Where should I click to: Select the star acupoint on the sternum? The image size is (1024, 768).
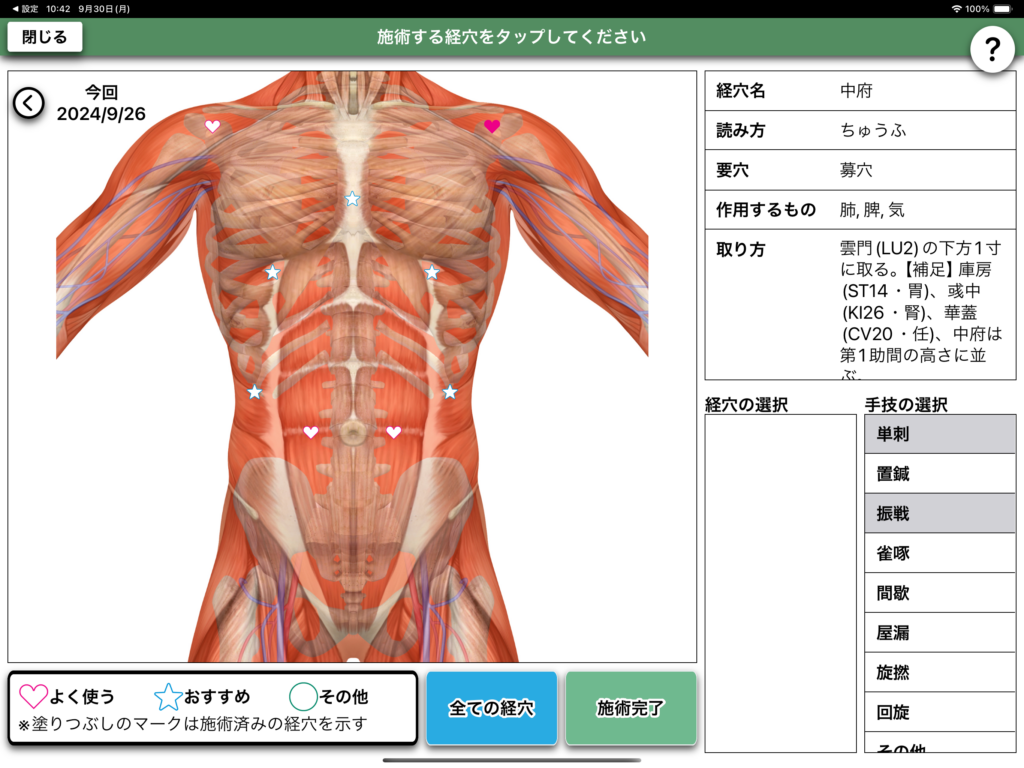352,199
